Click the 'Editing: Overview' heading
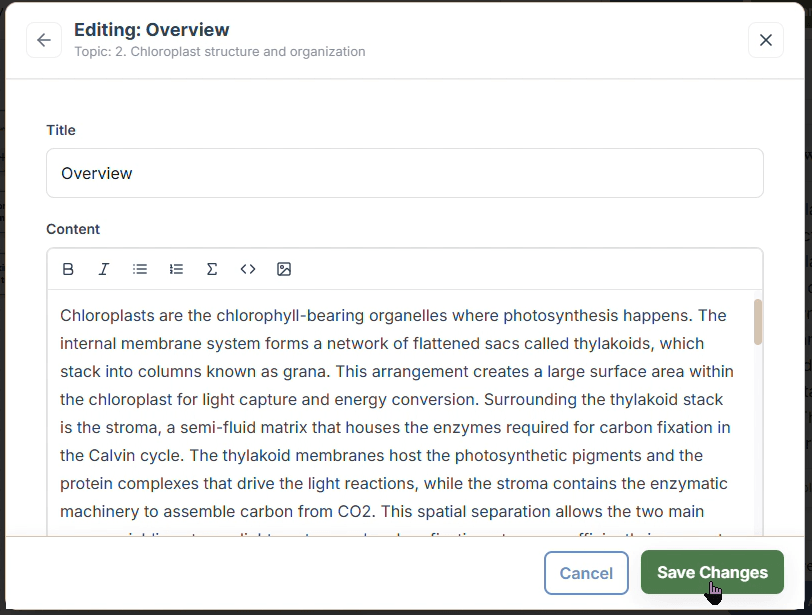 pos(151,30)
